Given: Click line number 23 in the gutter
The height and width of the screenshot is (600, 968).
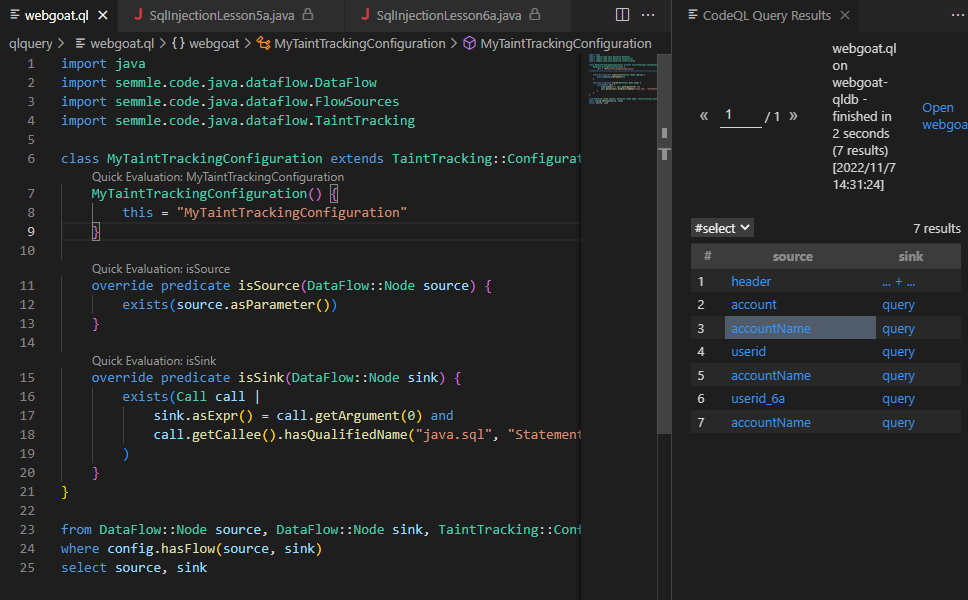Looking at the screenshot, I should [27, 530].
